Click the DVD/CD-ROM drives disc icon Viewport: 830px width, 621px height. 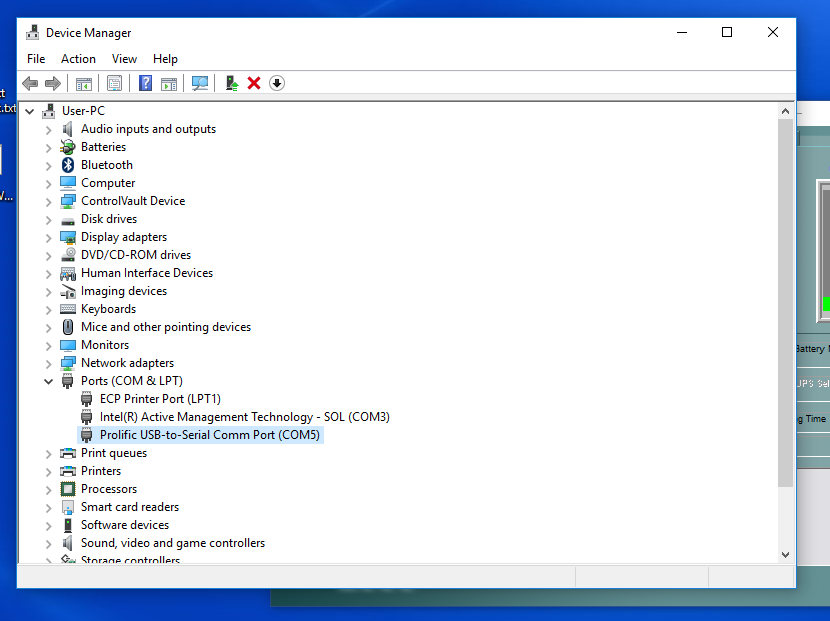(x=68, y=255)
